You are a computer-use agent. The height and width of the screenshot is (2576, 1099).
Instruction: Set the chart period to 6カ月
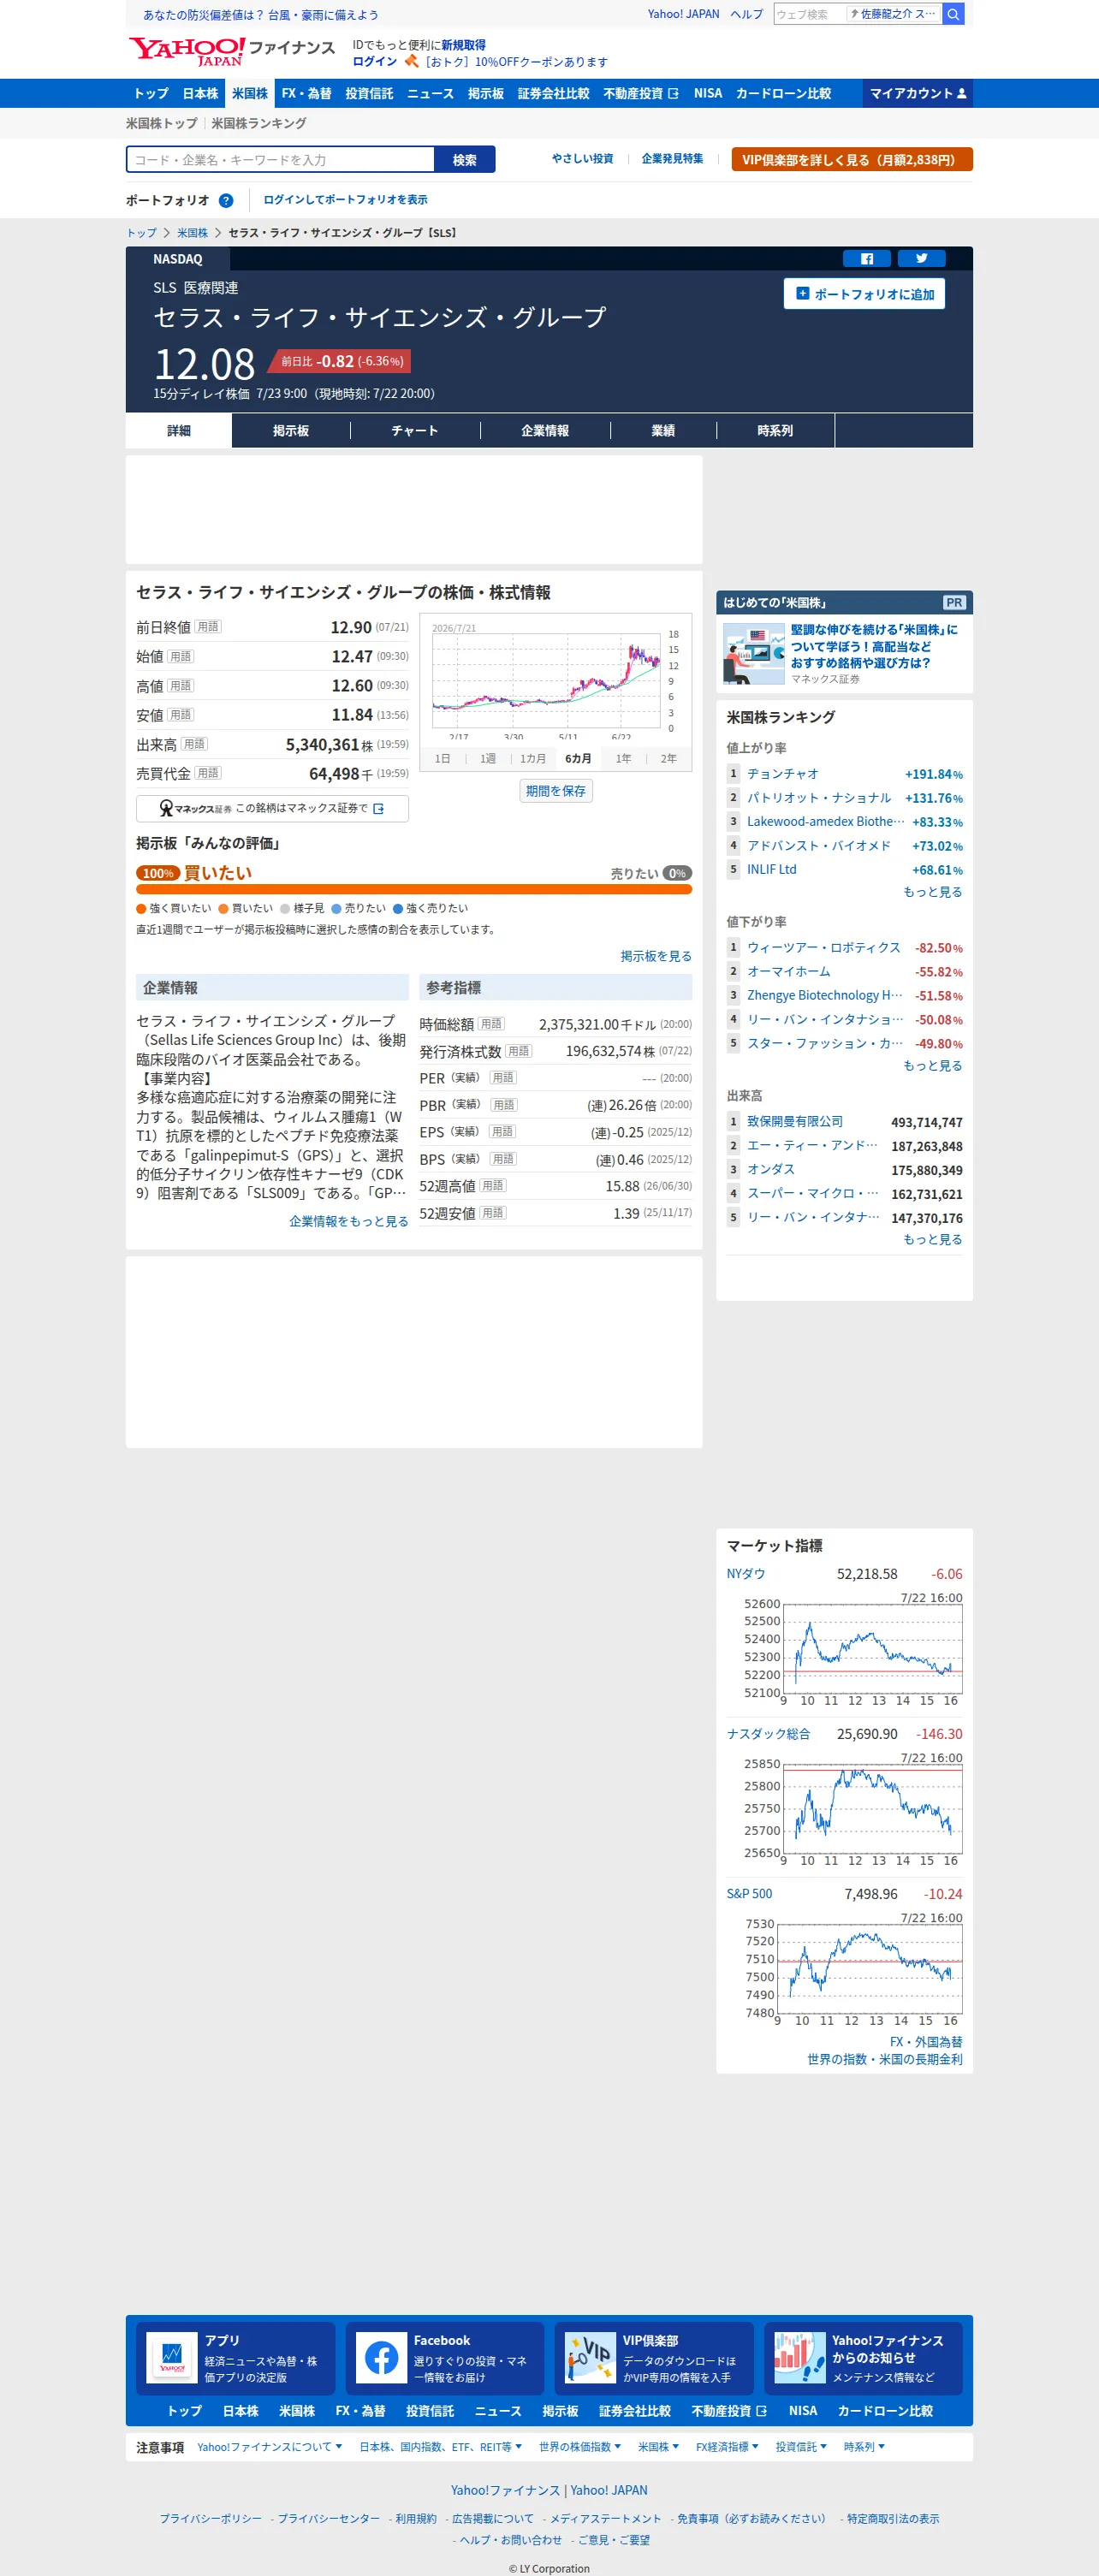tap(578, 759)
